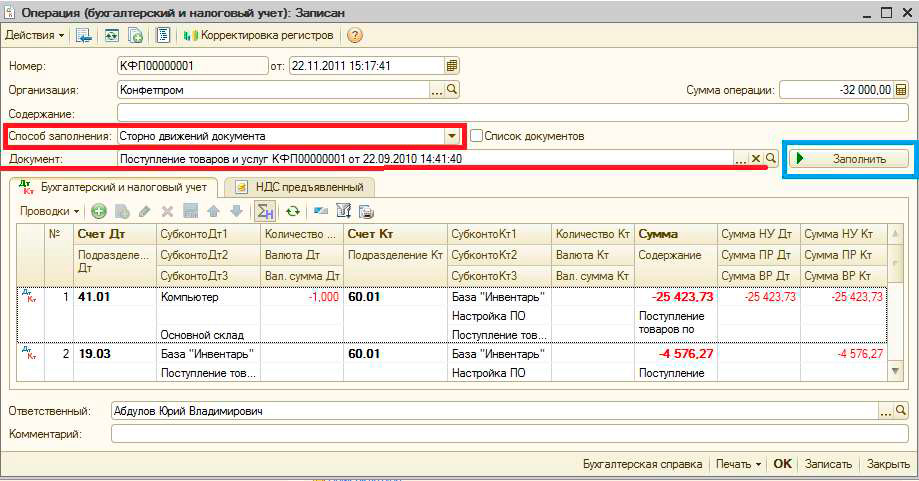Click the Комментарий input field
Viewport: 919px width, 481px height.
510,434
